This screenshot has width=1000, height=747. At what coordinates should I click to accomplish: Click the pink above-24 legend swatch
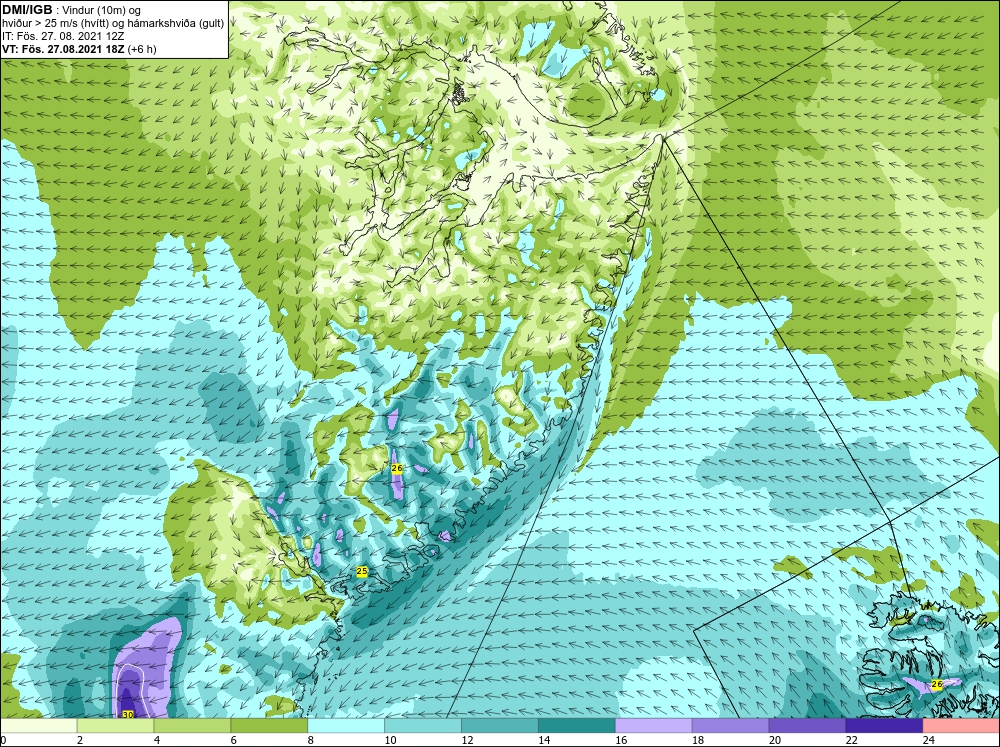coord(961,726)
